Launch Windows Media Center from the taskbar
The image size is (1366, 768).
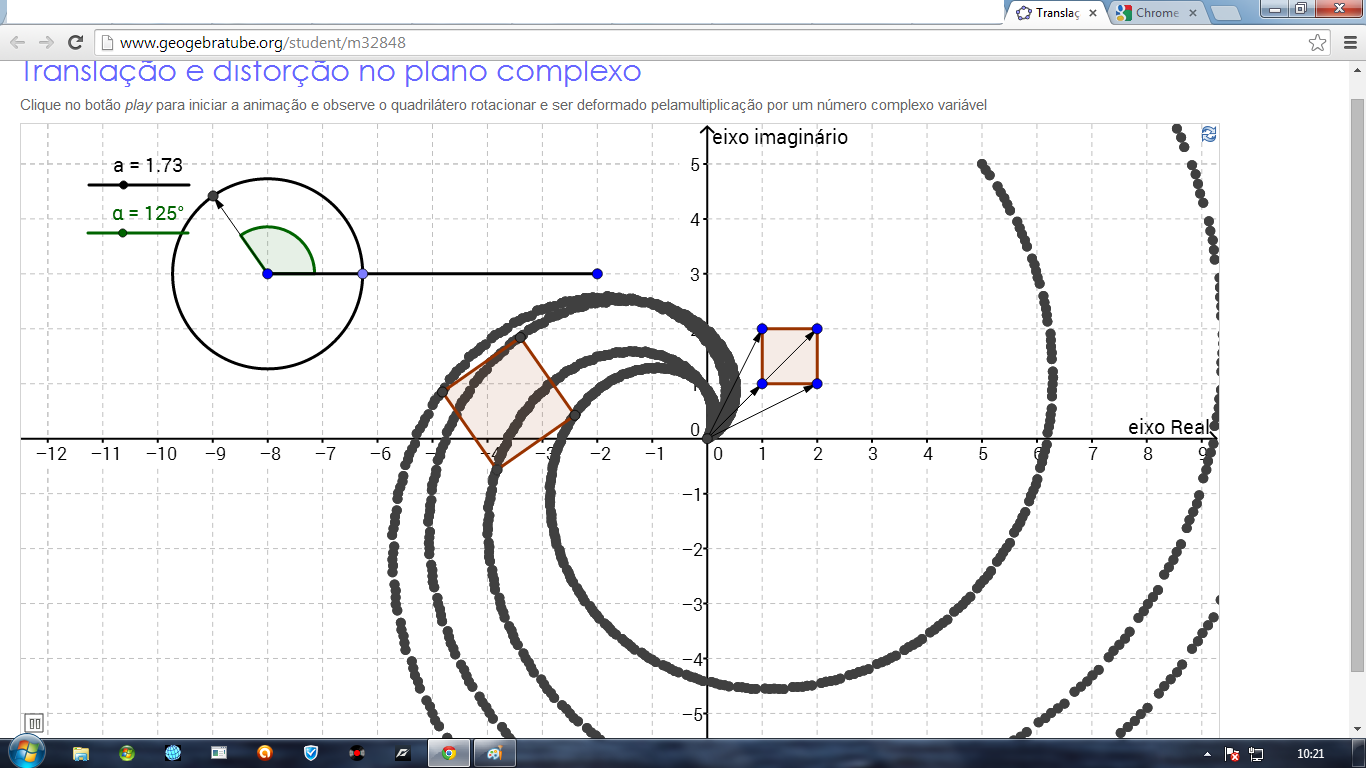127,753
